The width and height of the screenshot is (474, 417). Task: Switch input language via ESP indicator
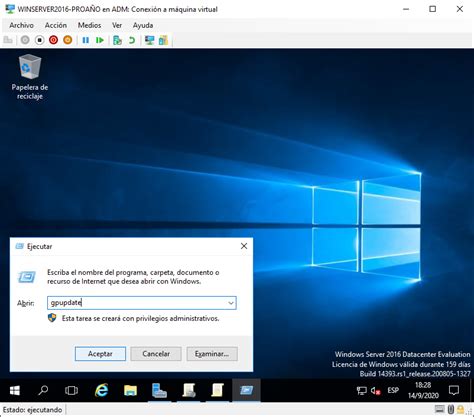coord(393,390)
